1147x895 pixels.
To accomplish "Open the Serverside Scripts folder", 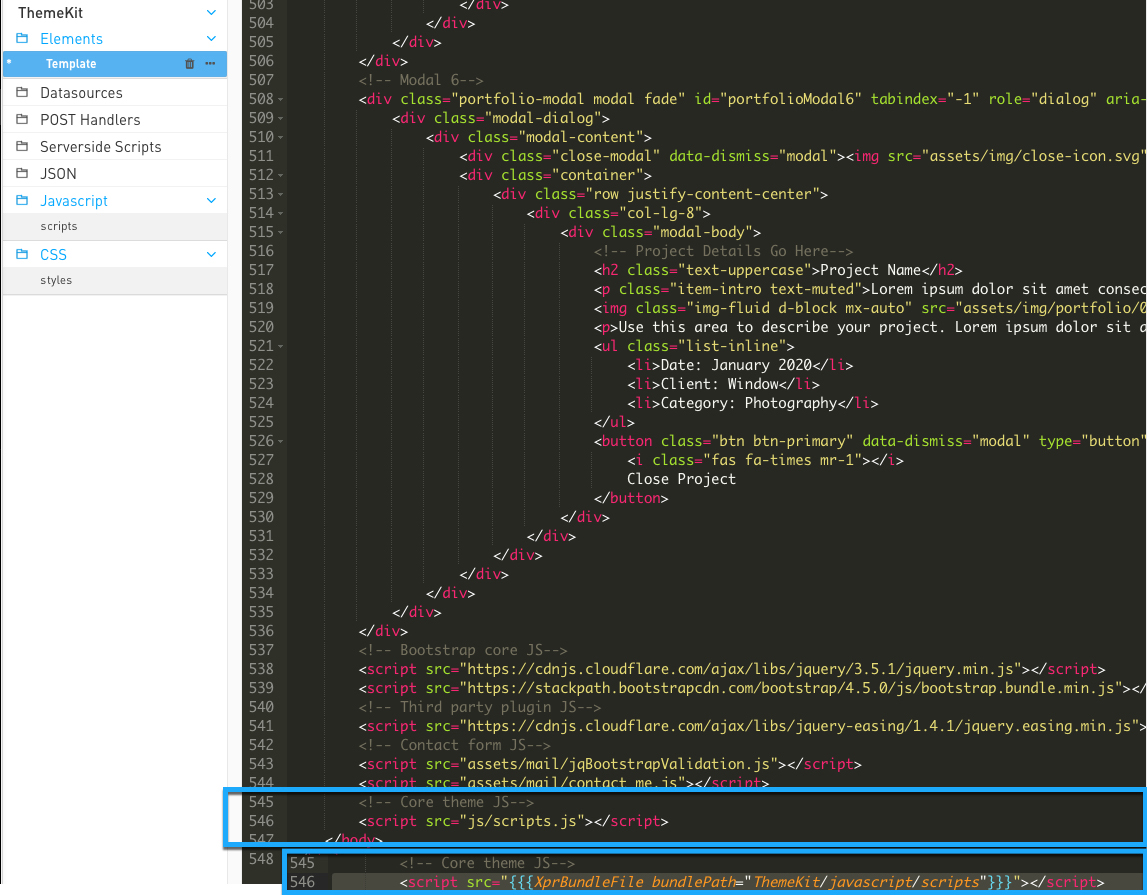I will 115,147.
